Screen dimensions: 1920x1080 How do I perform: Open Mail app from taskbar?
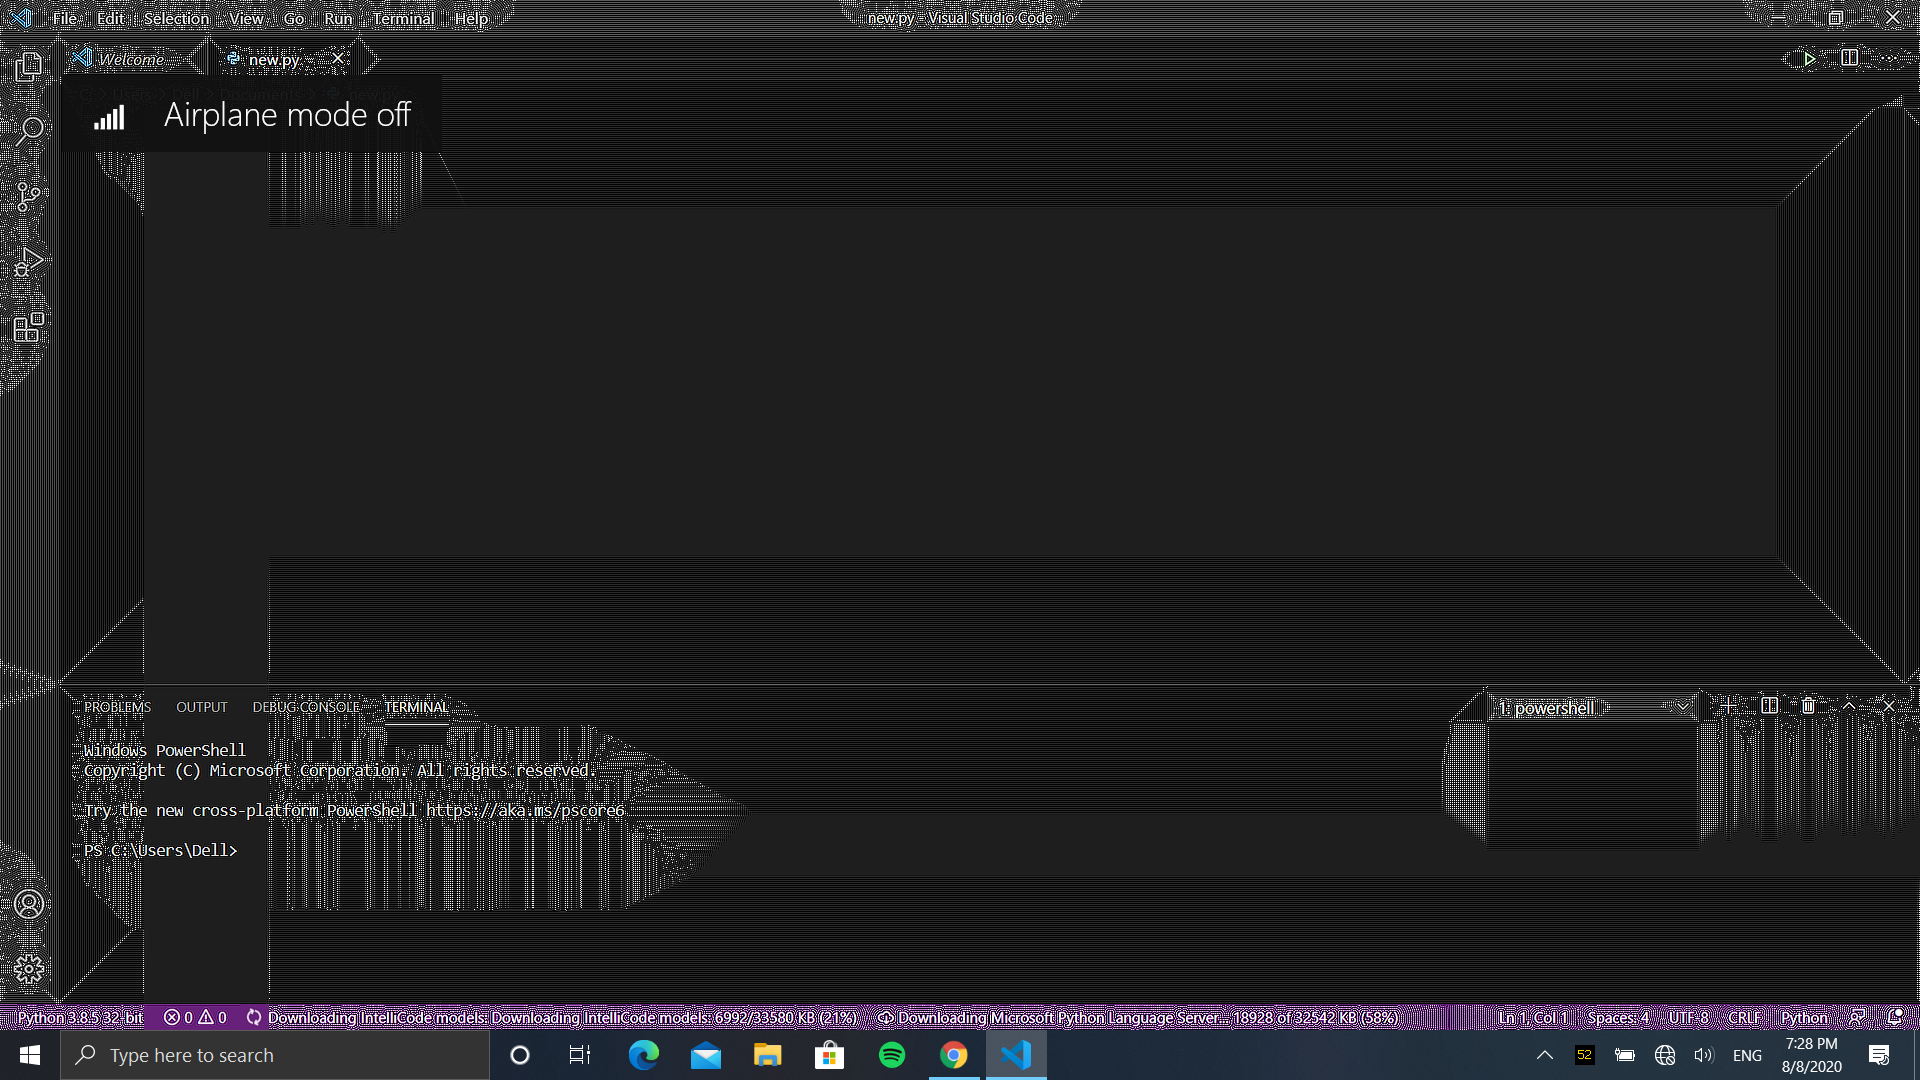click(x=706, y=1055)
